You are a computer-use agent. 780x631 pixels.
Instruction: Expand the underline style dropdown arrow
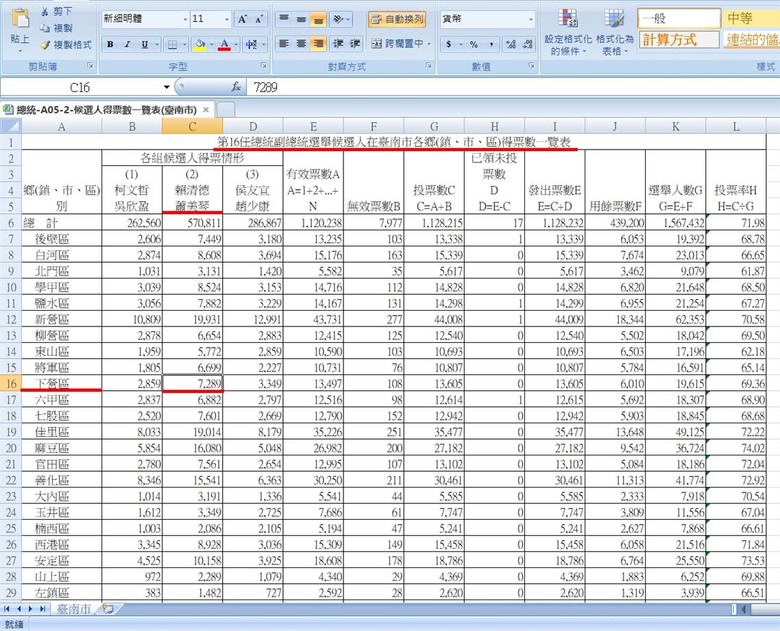point(156,44)
